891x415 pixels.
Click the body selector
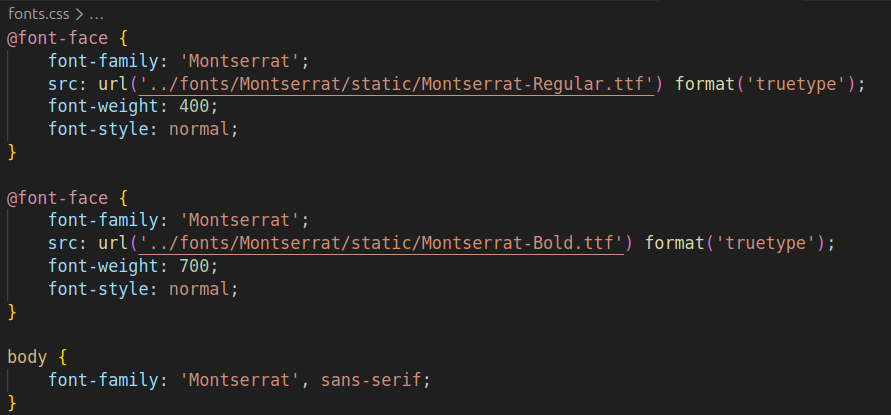point(27,356)
